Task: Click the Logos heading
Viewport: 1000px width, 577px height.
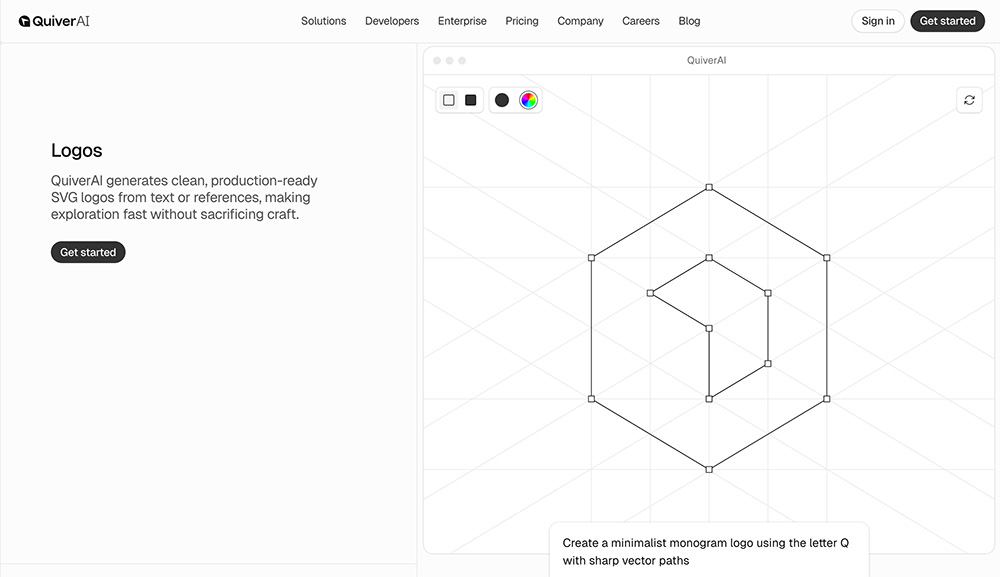Action: (77, 150)
